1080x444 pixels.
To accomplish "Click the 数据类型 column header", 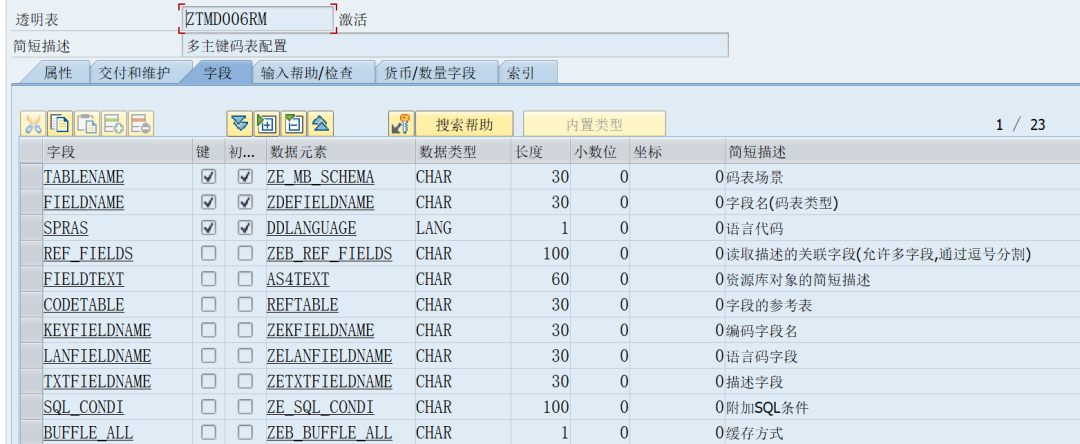I will tap(462, 151).
